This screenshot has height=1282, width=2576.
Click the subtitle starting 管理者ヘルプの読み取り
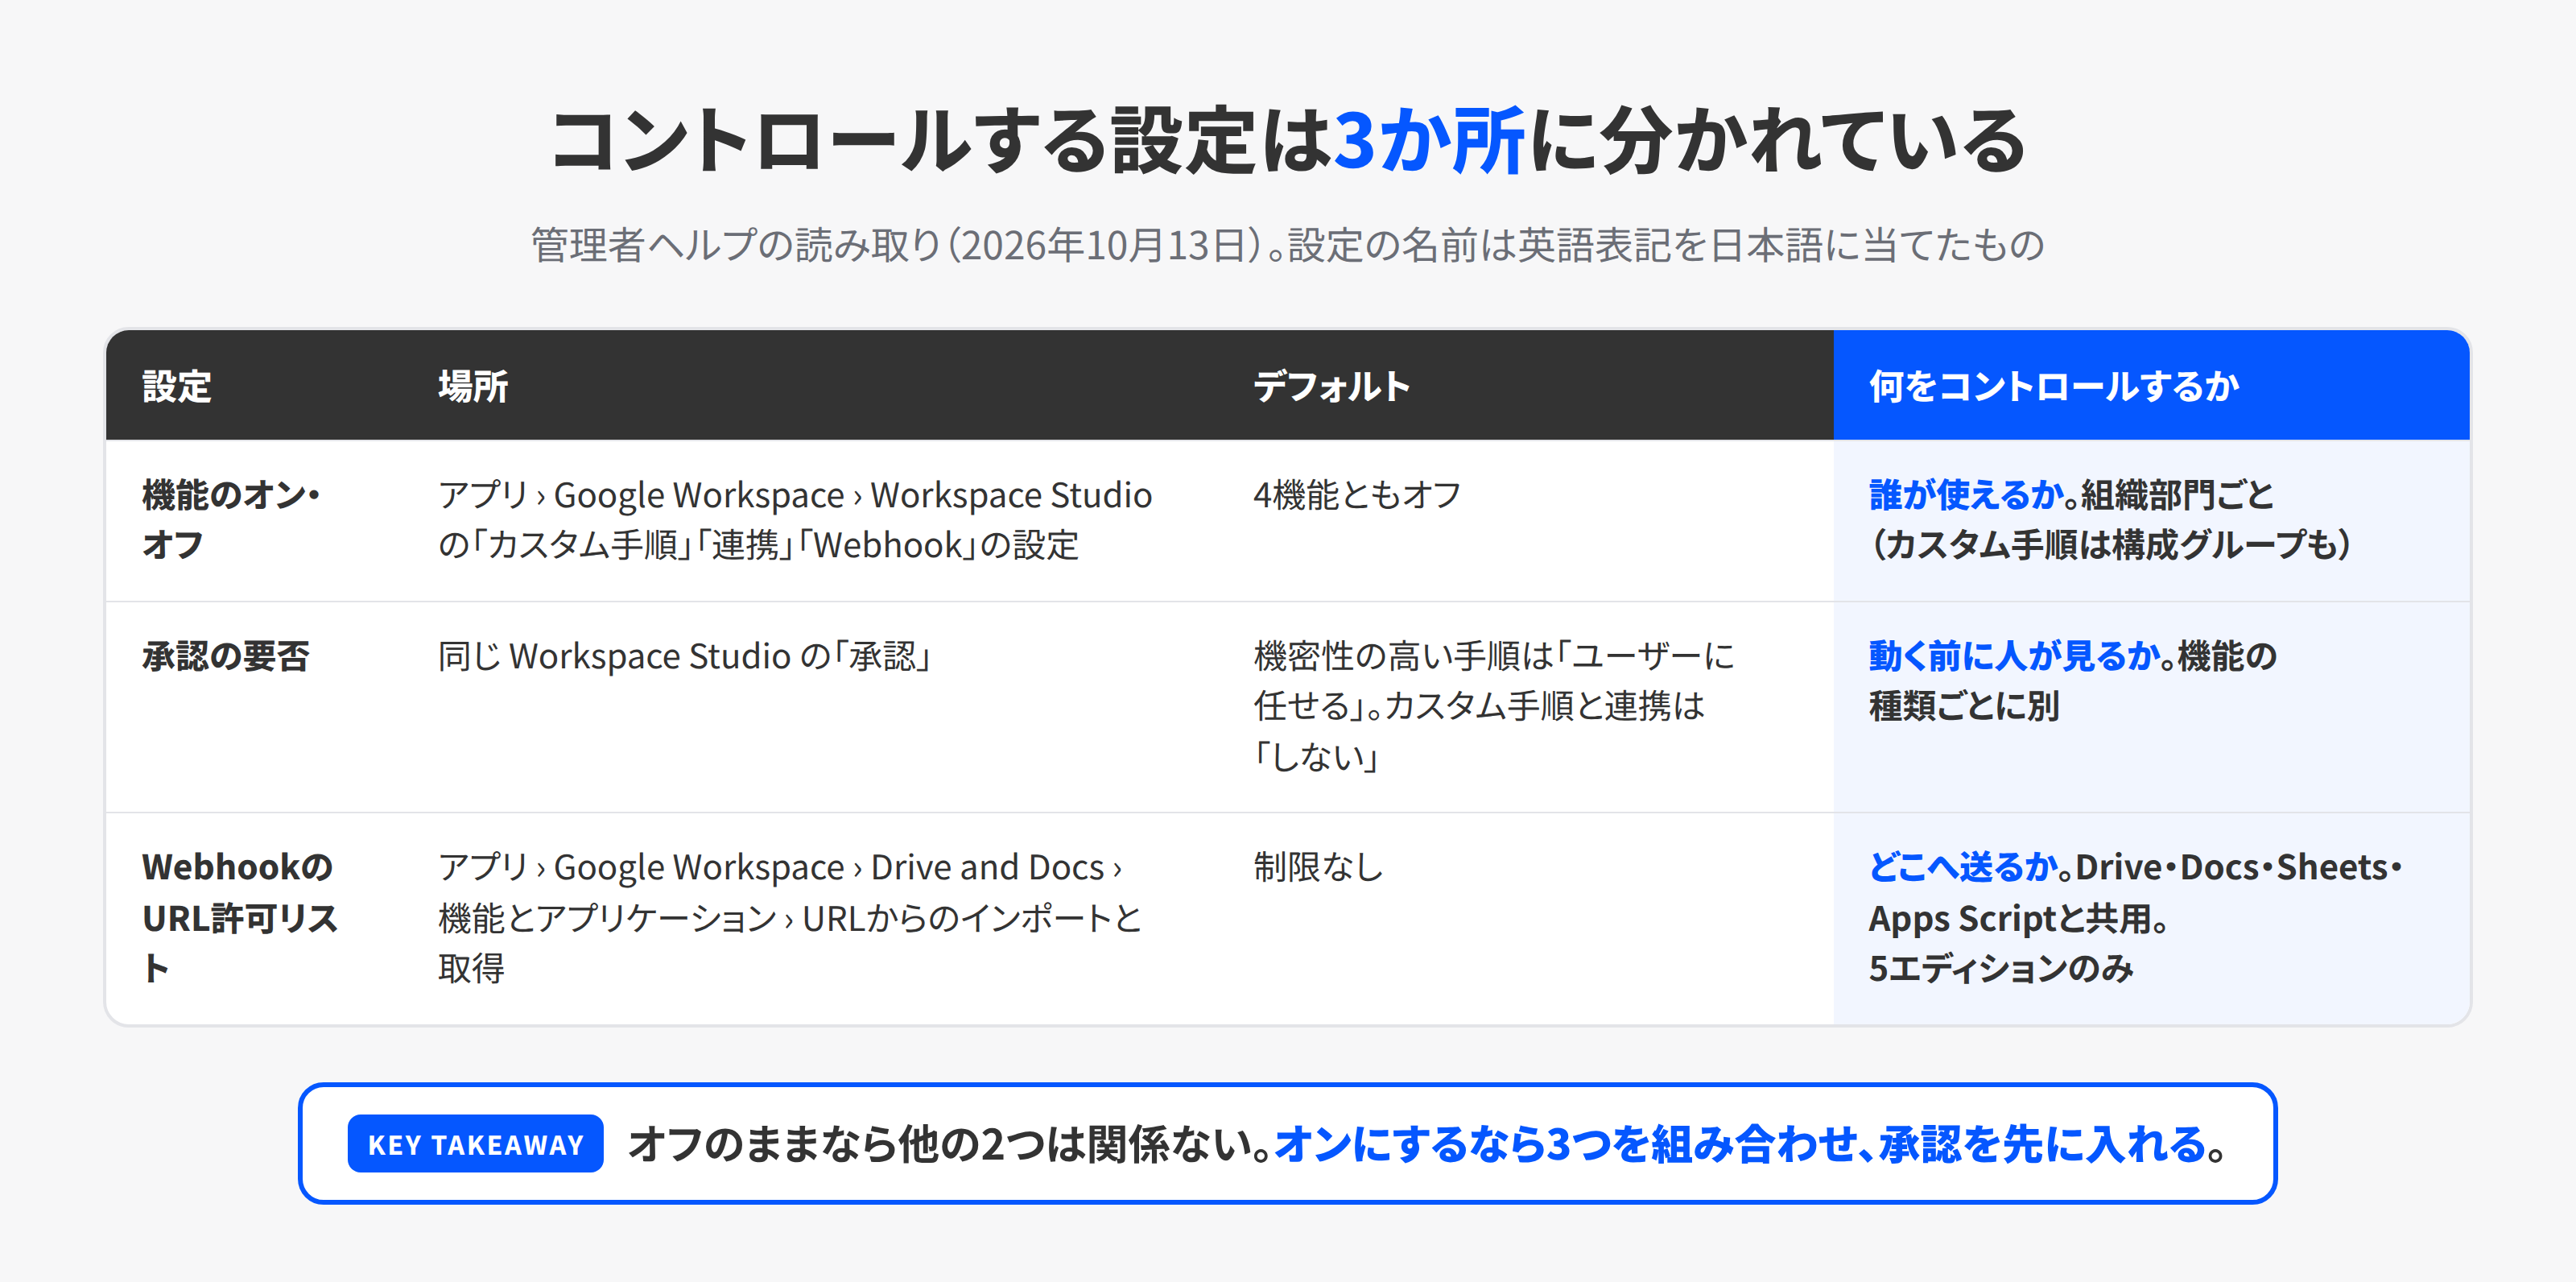(x=1288, y=245)
